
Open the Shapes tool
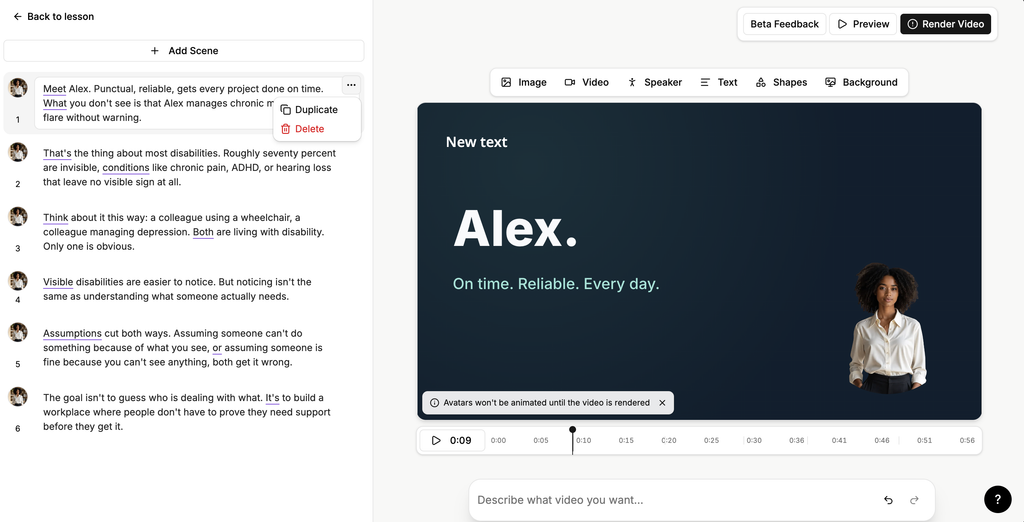(781, 82)
